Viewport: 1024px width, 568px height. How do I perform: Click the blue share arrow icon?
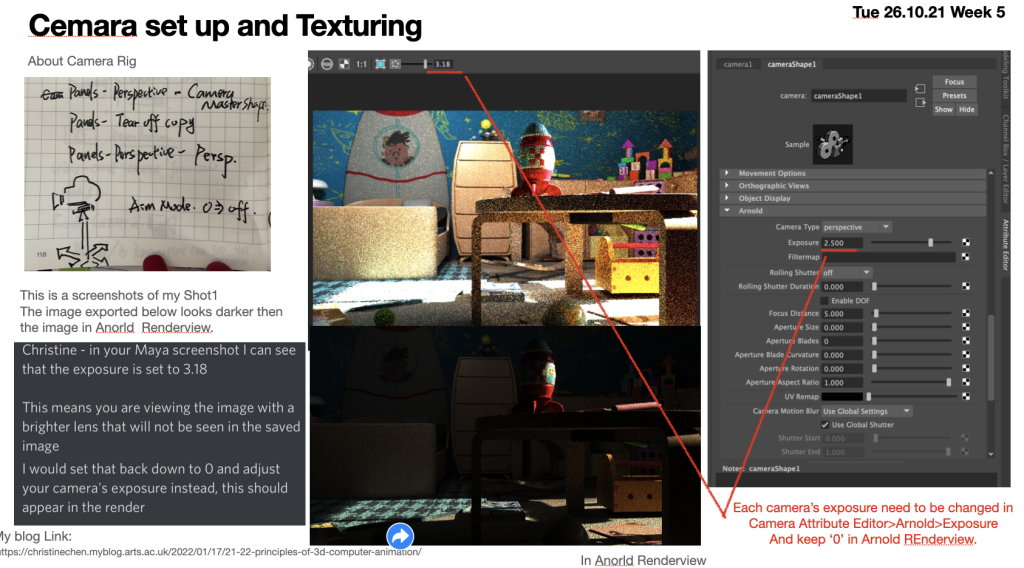pos(400,536)
